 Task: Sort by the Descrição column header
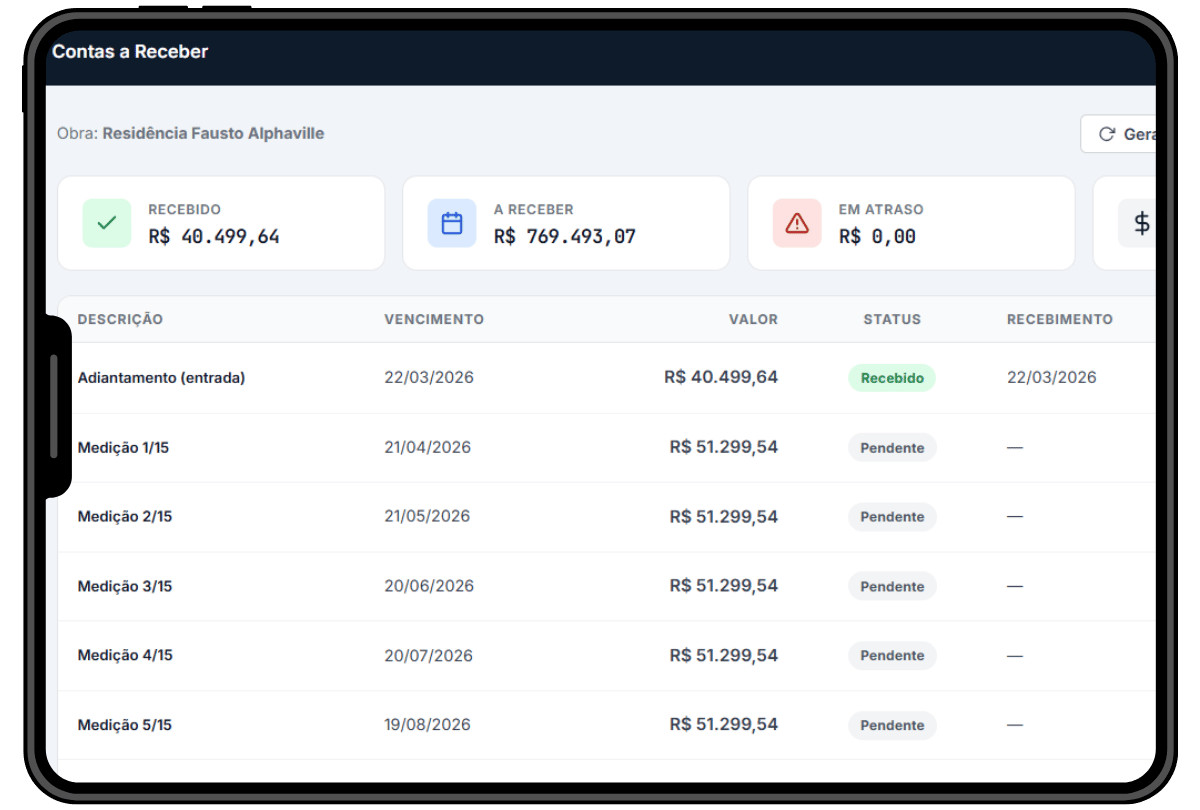pyautogui.click(x=120, y=319)
